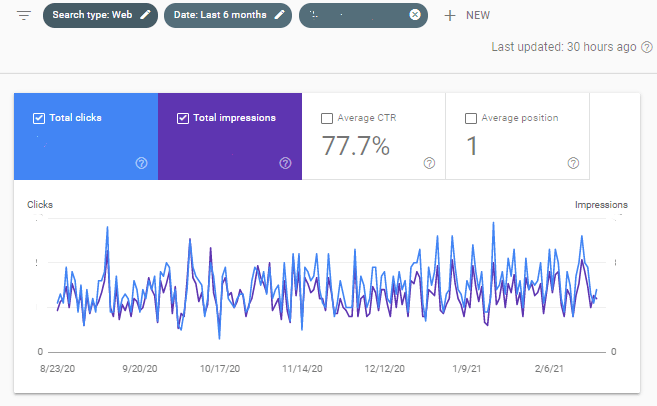The image size is (657, 406).
Task: Click pencil icon on Search type chip
Action: [x=145, y=15]
